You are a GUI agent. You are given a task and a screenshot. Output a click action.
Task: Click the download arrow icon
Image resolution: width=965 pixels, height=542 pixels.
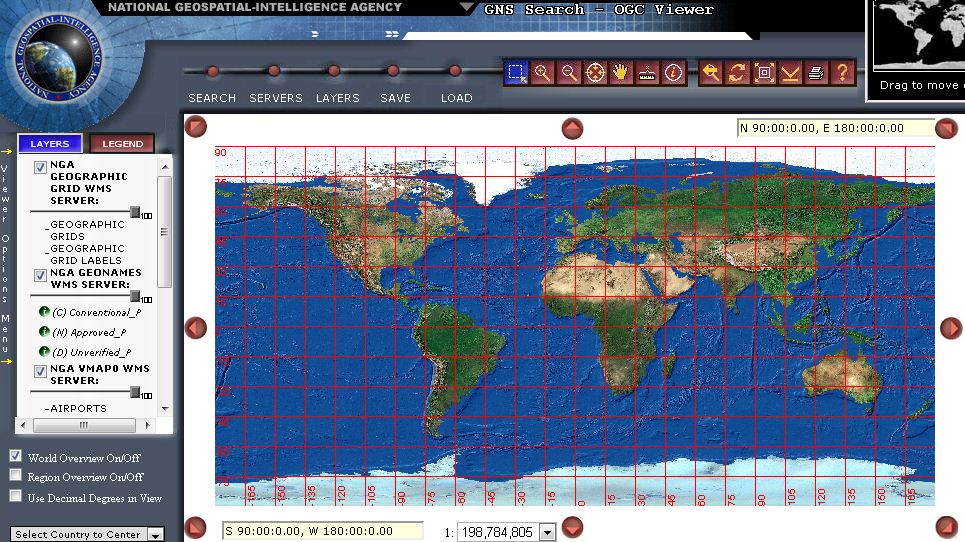pos(790,73)
